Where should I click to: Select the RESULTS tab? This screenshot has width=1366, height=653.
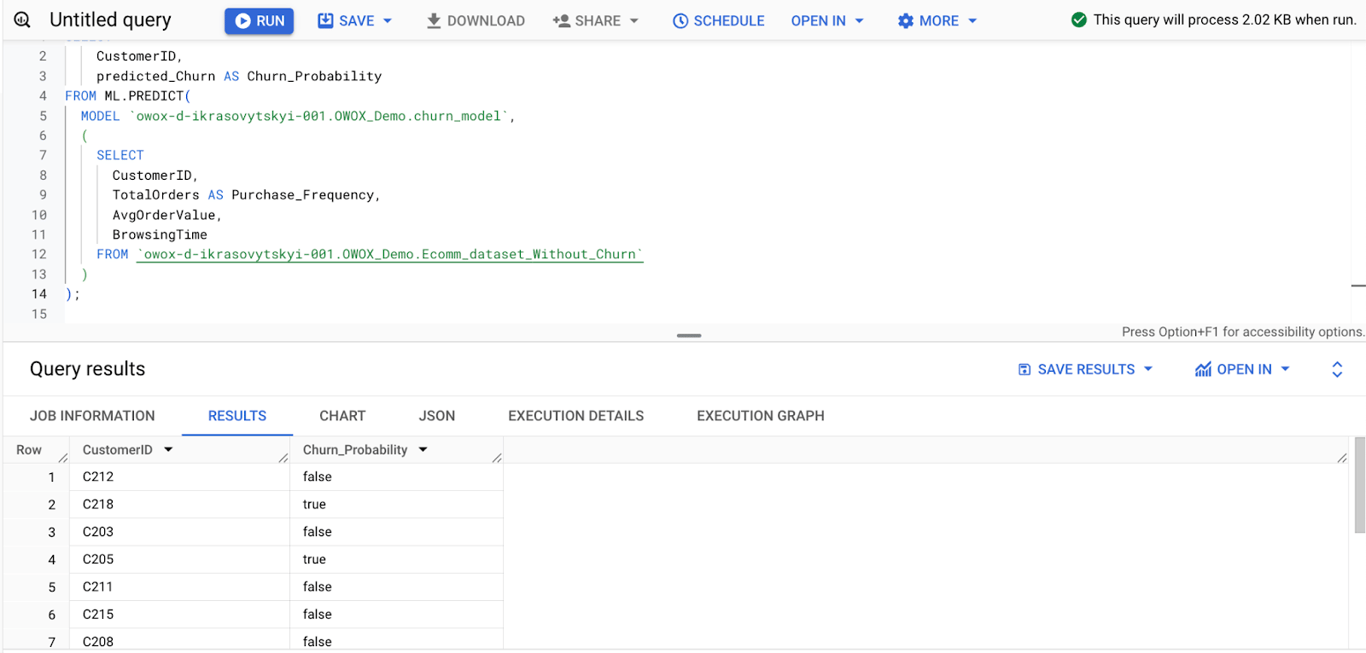(237, 416)
